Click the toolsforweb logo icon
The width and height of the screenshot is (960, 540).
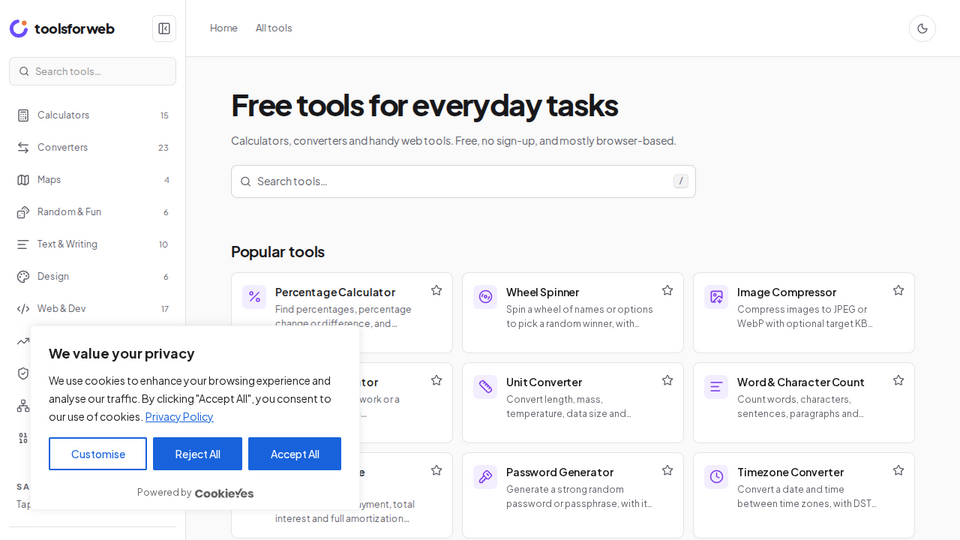19,28
